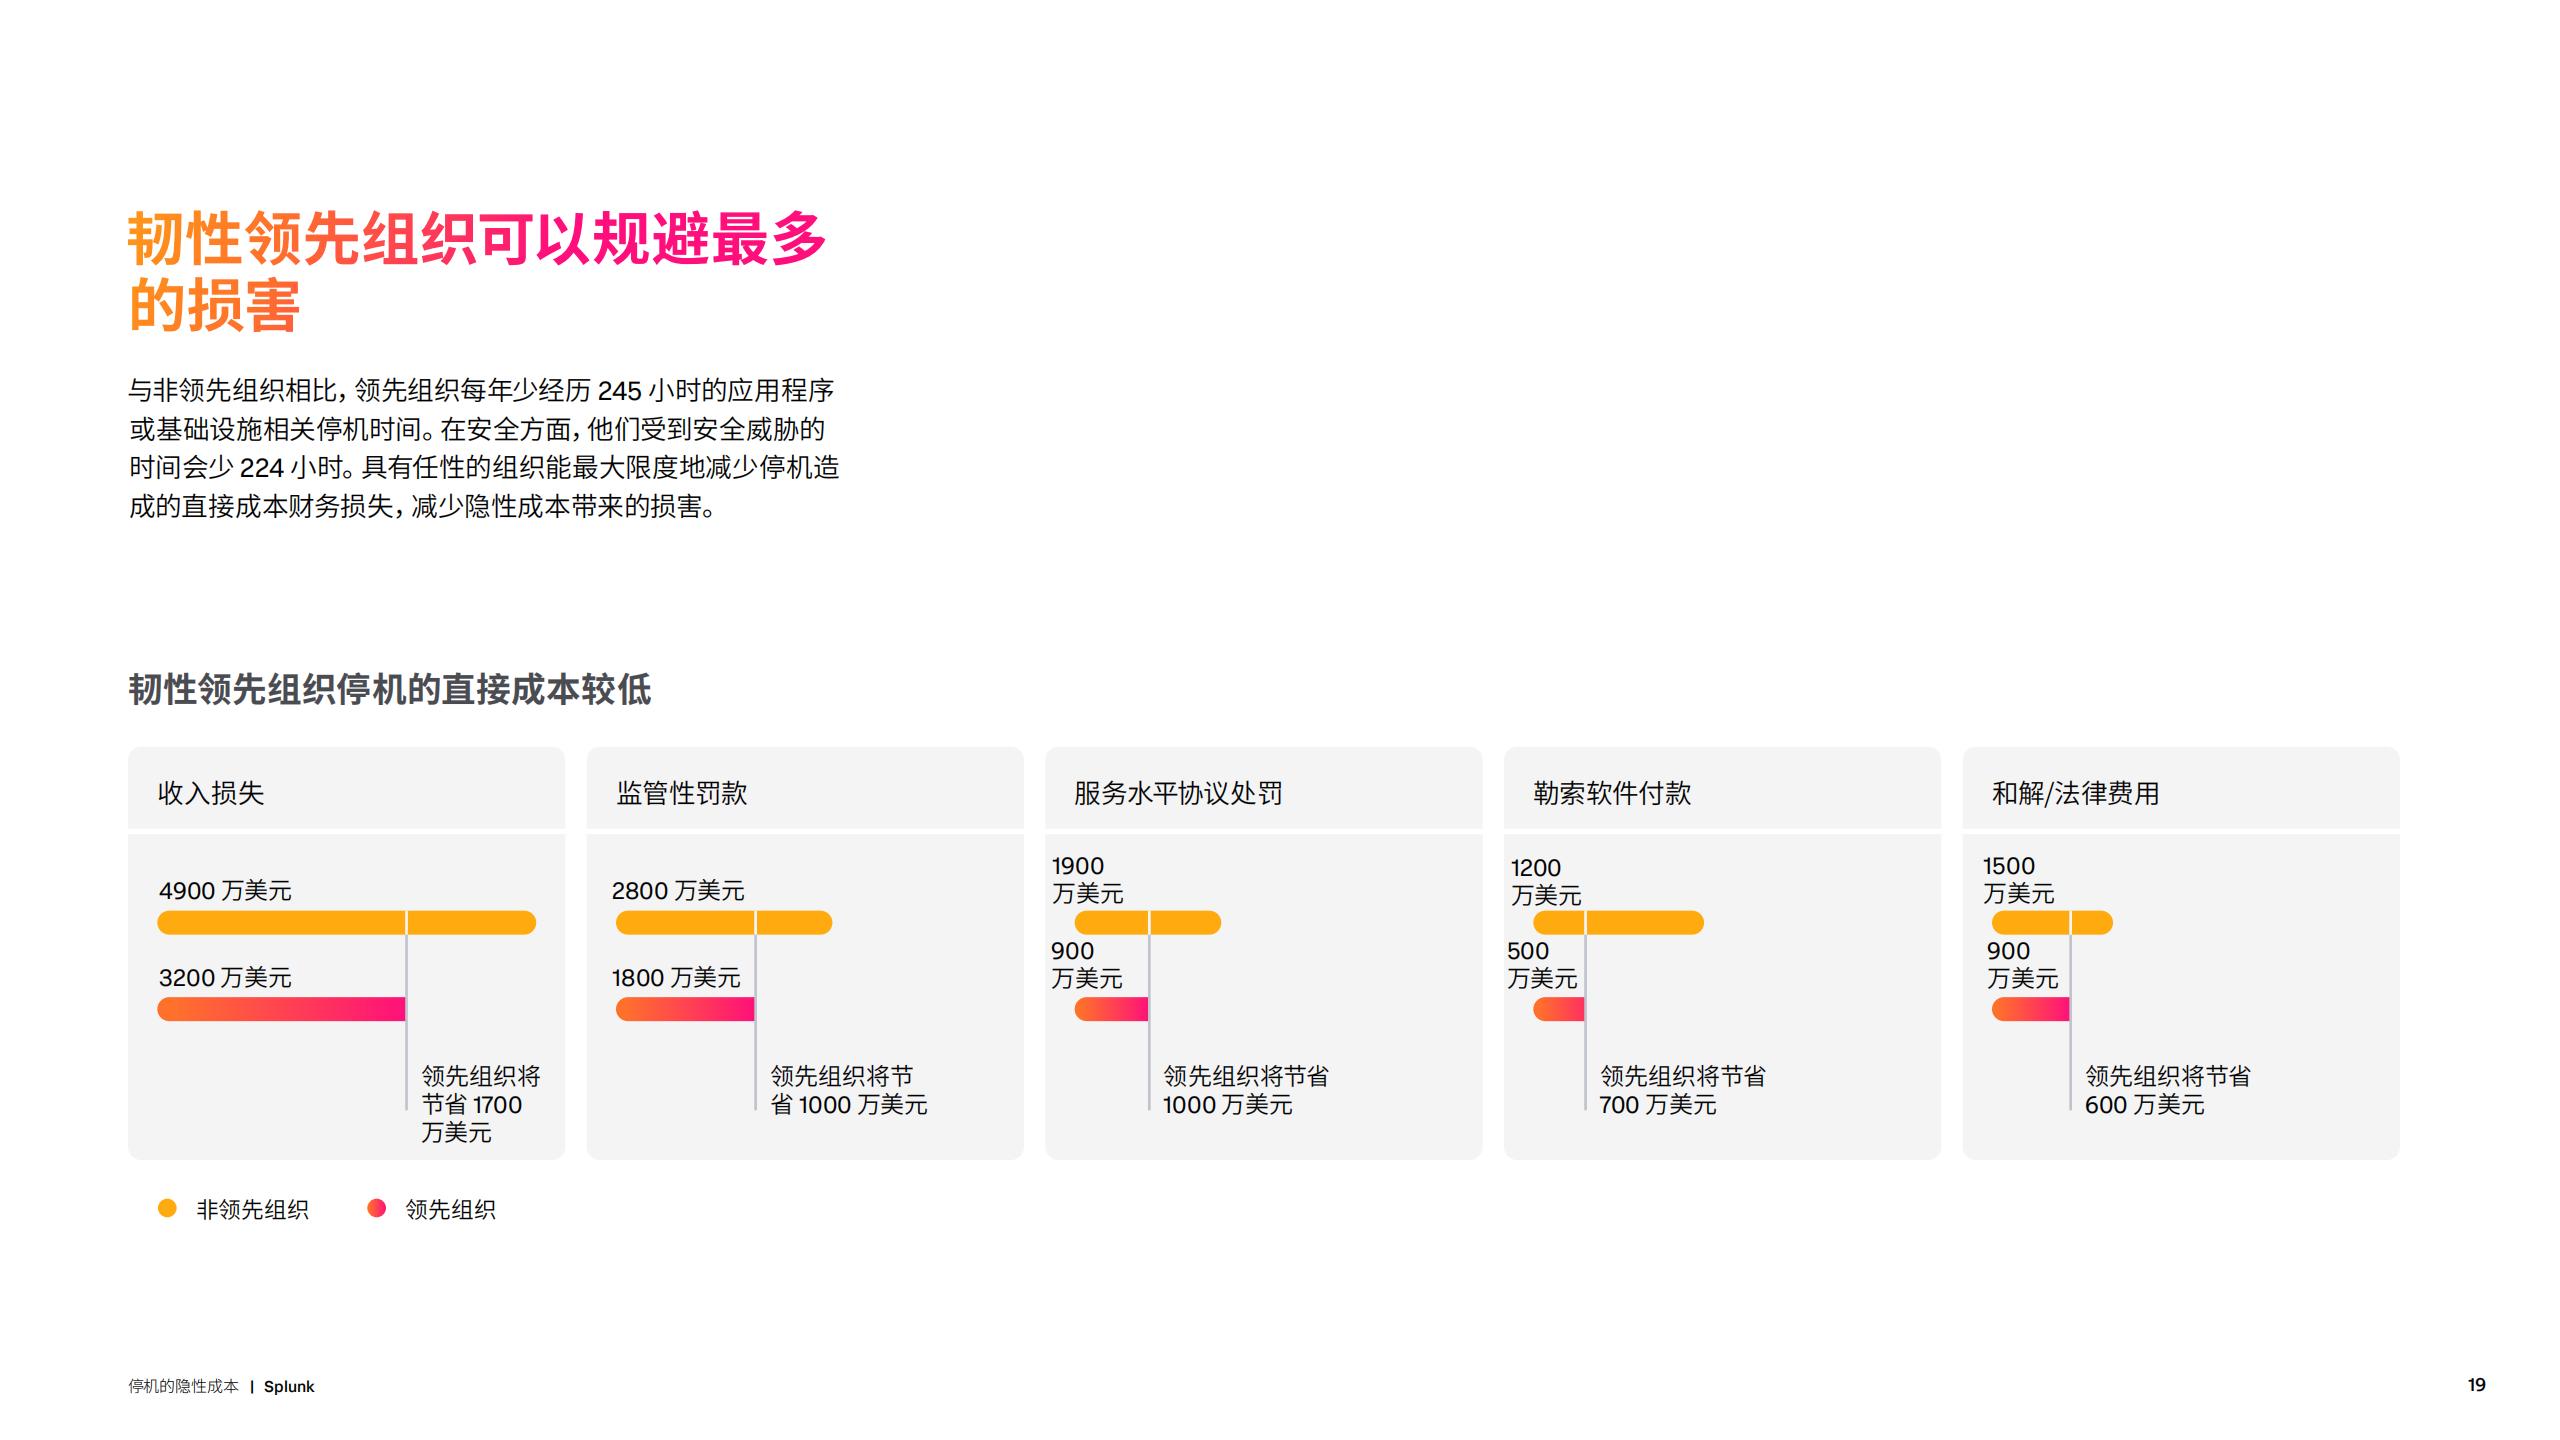Screen dimensions: 2560x1440
Task: Click page number 19
Action: pos(2476,1385)
